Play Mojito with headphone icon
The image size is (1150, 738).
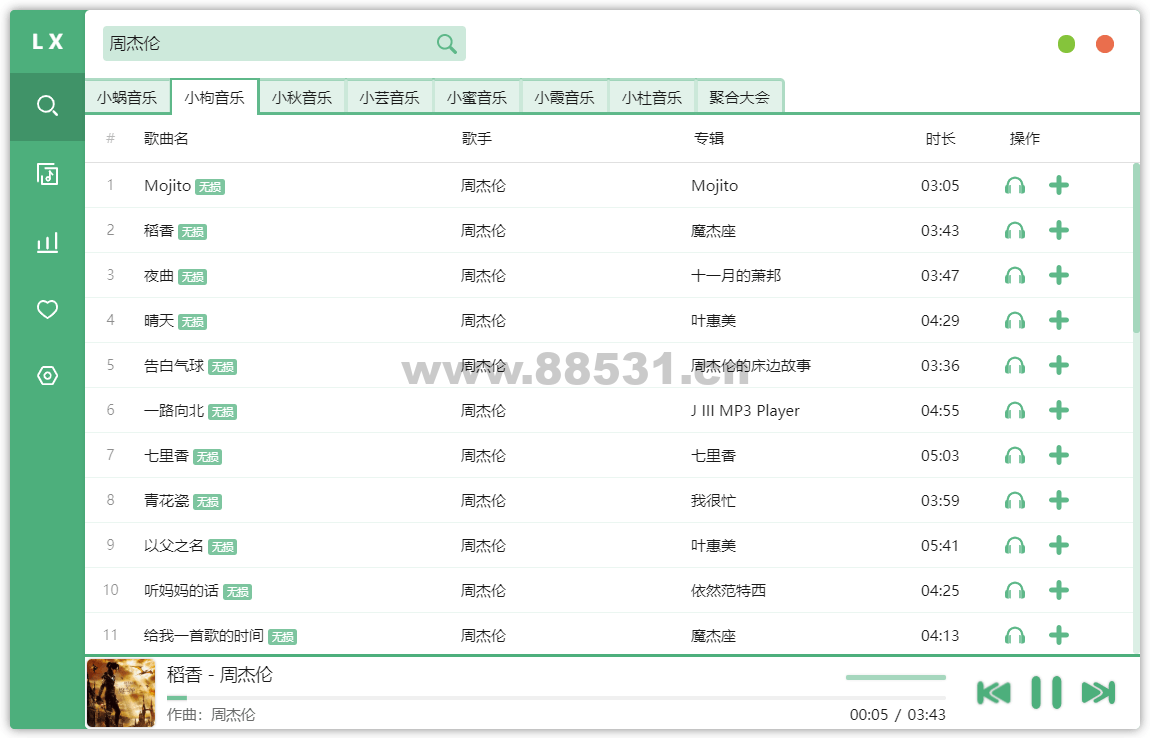click(x=1015, y=186)
